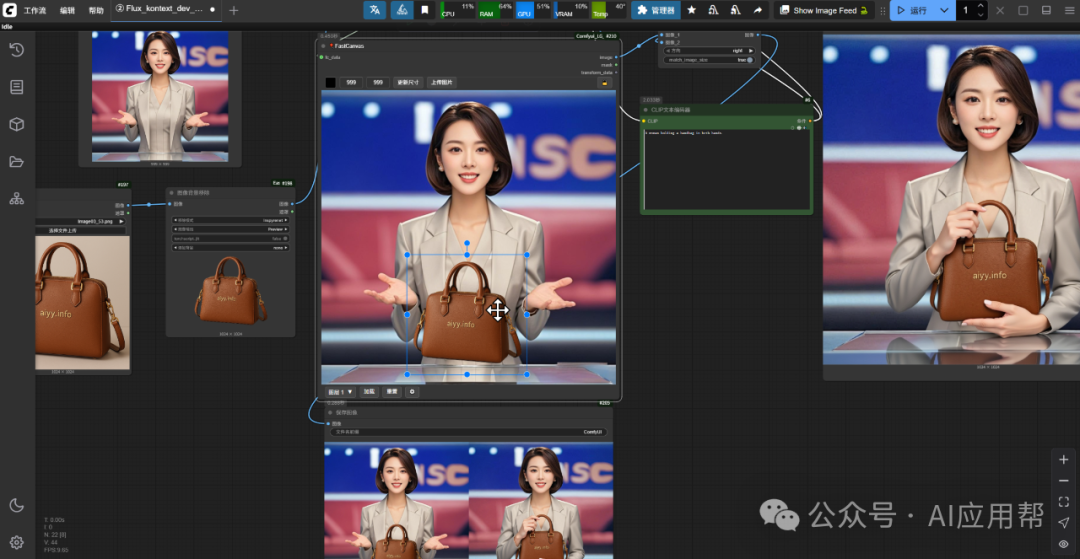
Task: Open the 编辑 edit menu
Action: [x=68, y=10]
